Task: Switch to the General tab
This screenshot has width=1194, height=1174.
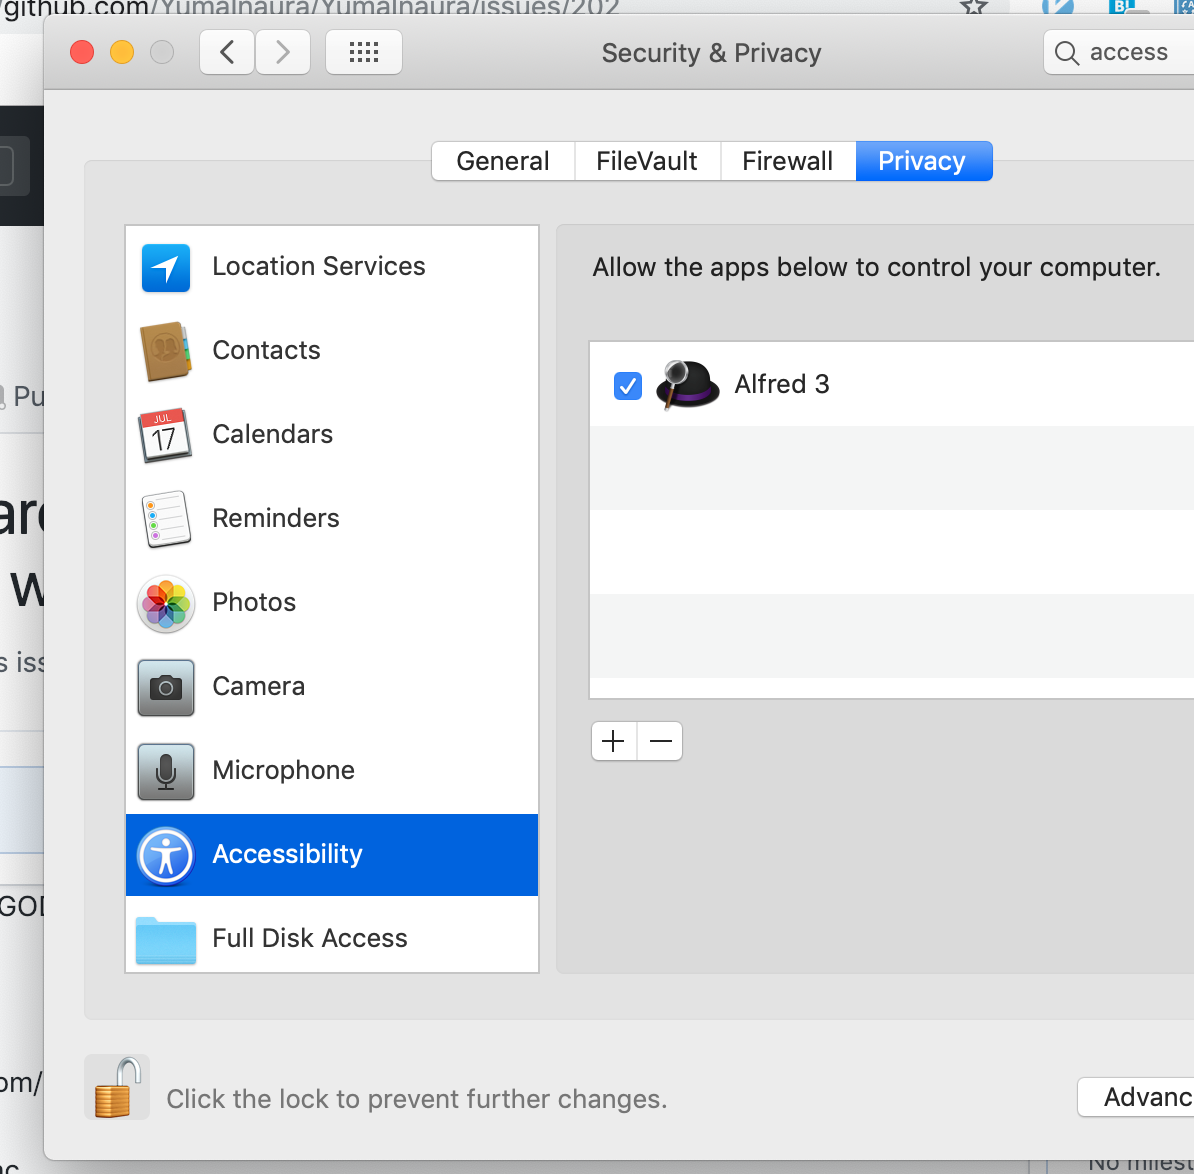Action: pos(502,161)
